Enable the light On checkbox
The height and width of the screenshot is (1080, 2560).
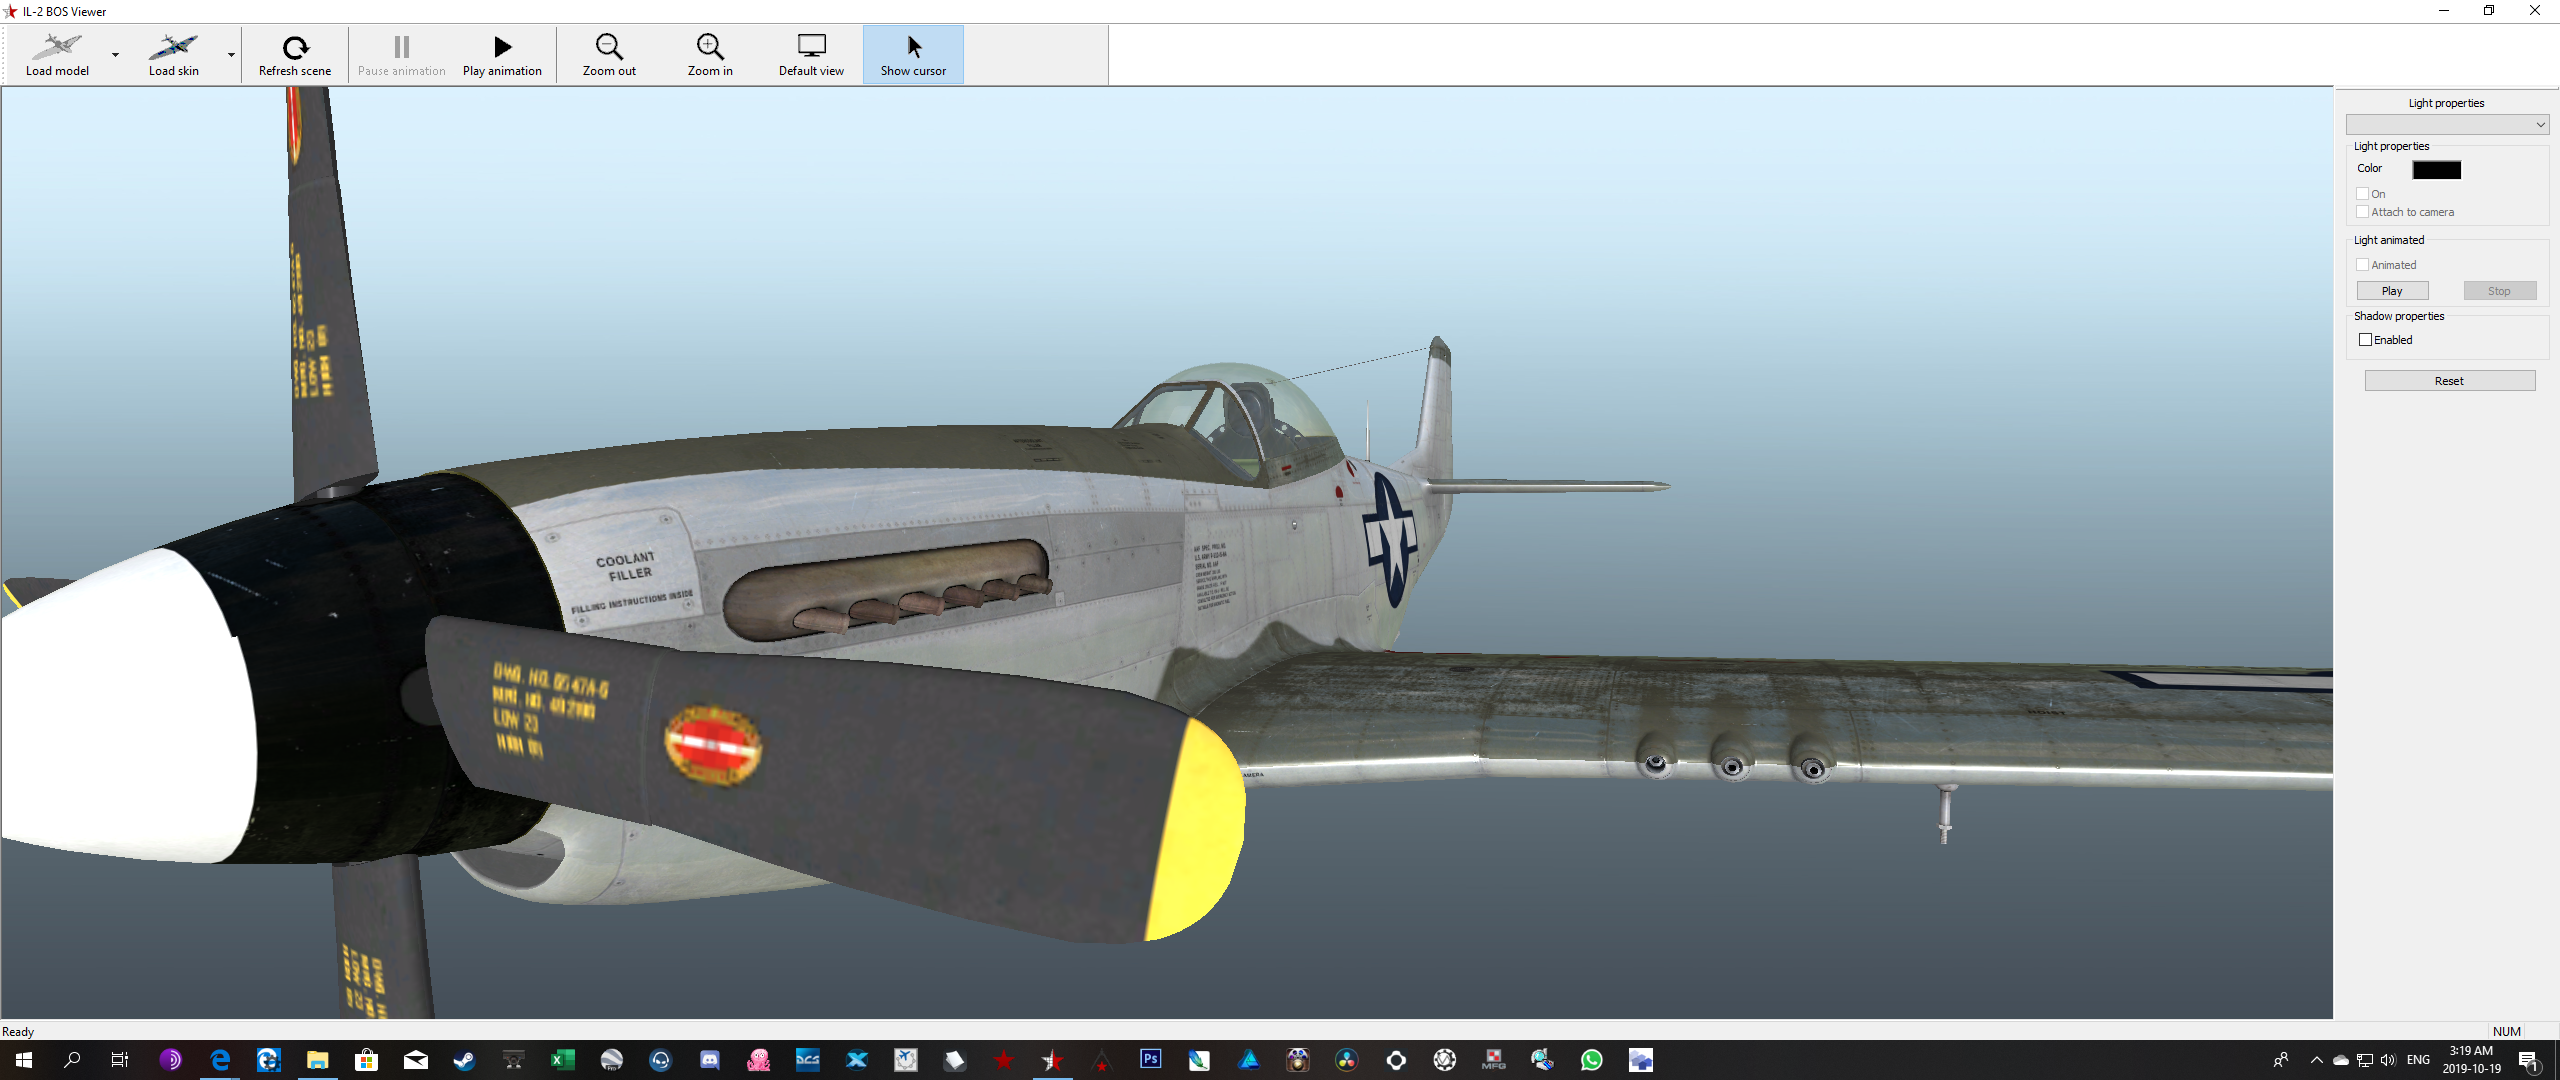tap(2363, 194)
